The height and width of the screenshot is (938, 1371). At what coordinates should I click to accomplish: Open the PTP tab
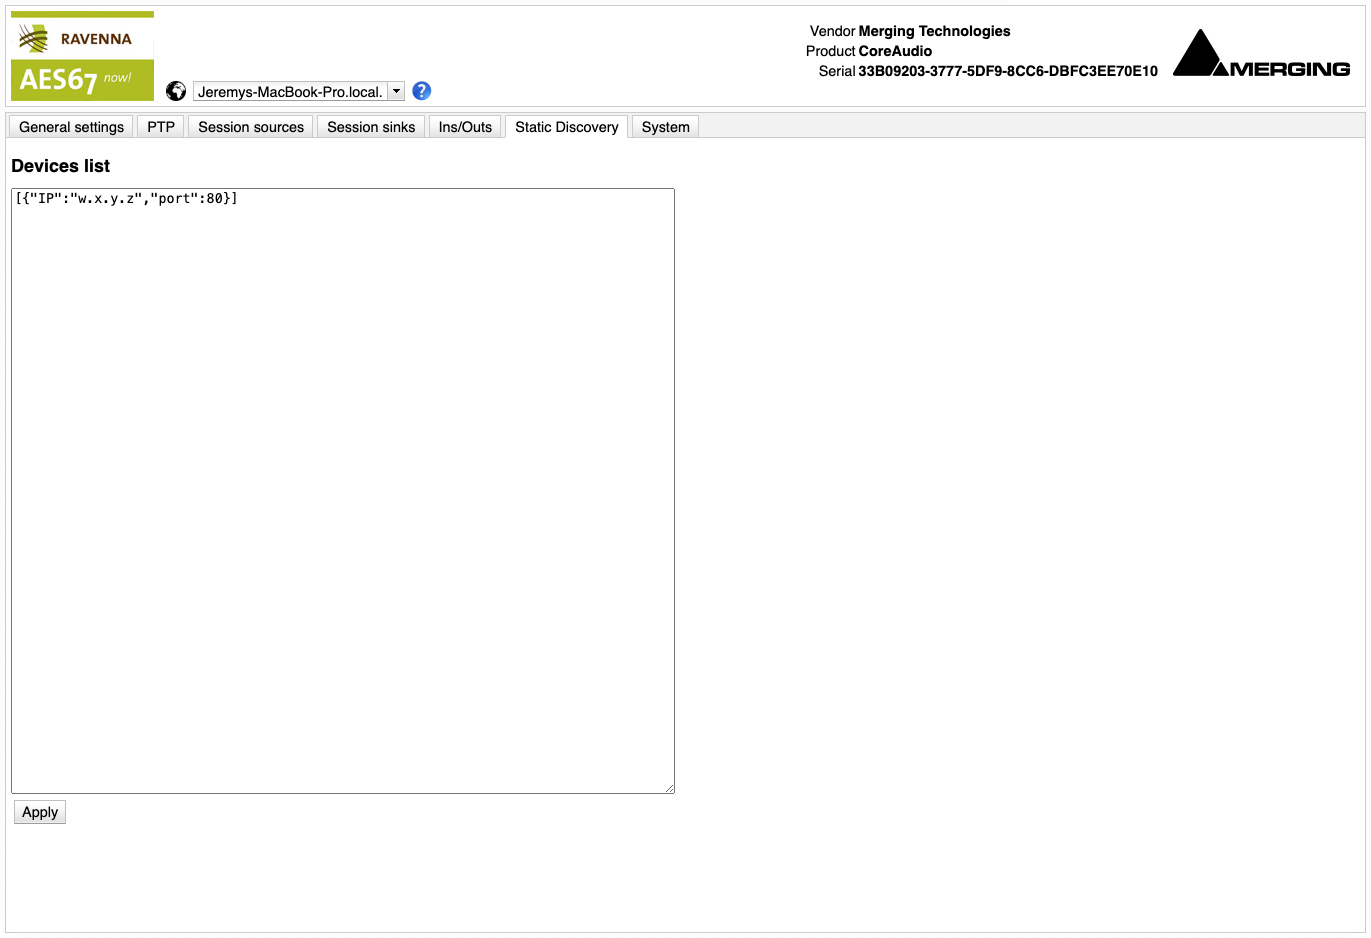pyautogui.click(x=161, y=127)
